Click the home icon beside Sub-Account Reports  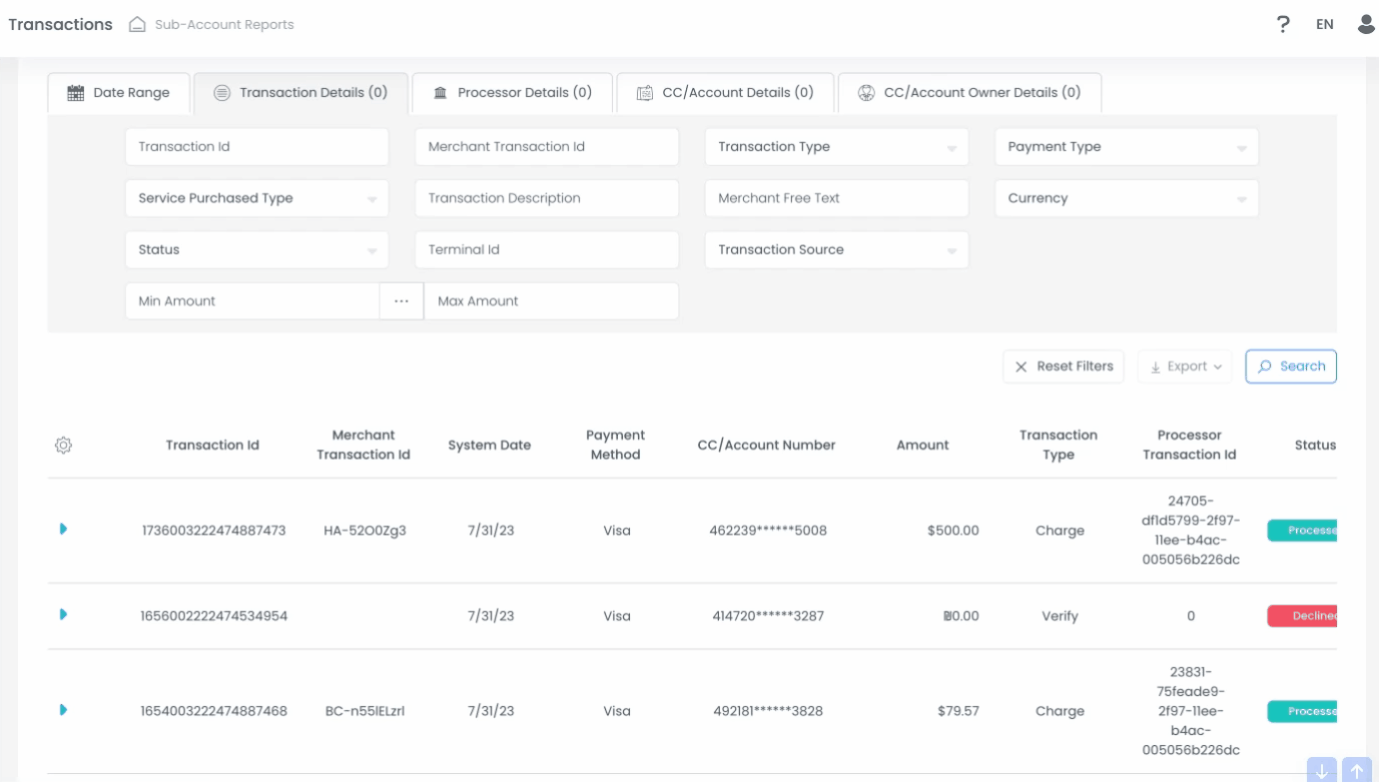pyautogui.click(x=137, y=24)
